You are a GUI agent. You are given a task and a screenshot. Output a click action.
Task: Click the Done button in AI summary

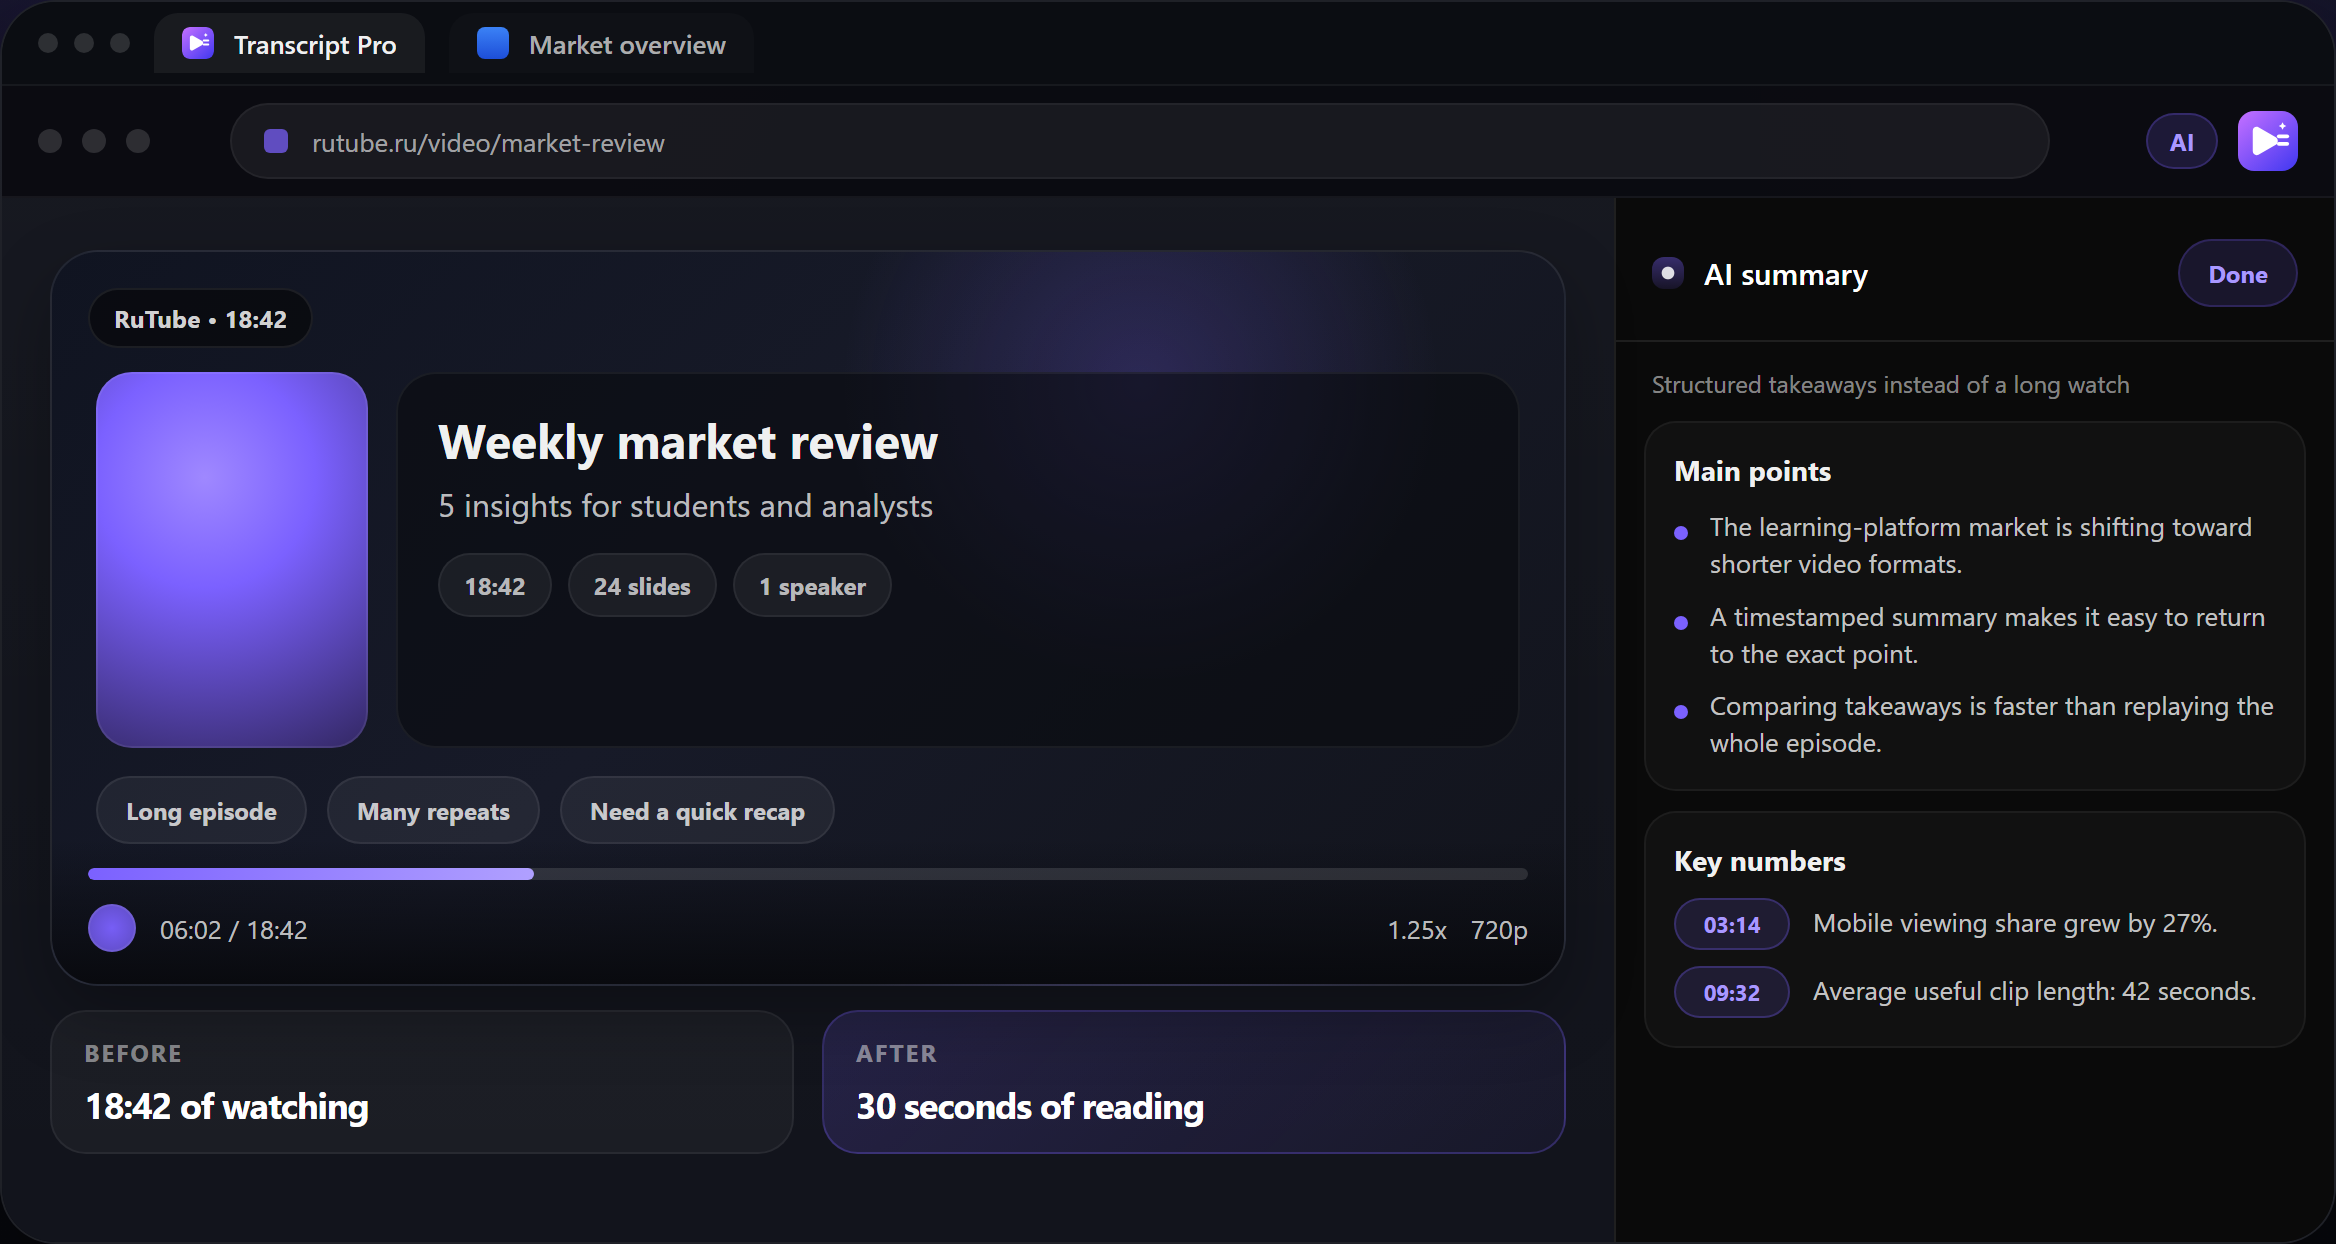[2237, 274]
